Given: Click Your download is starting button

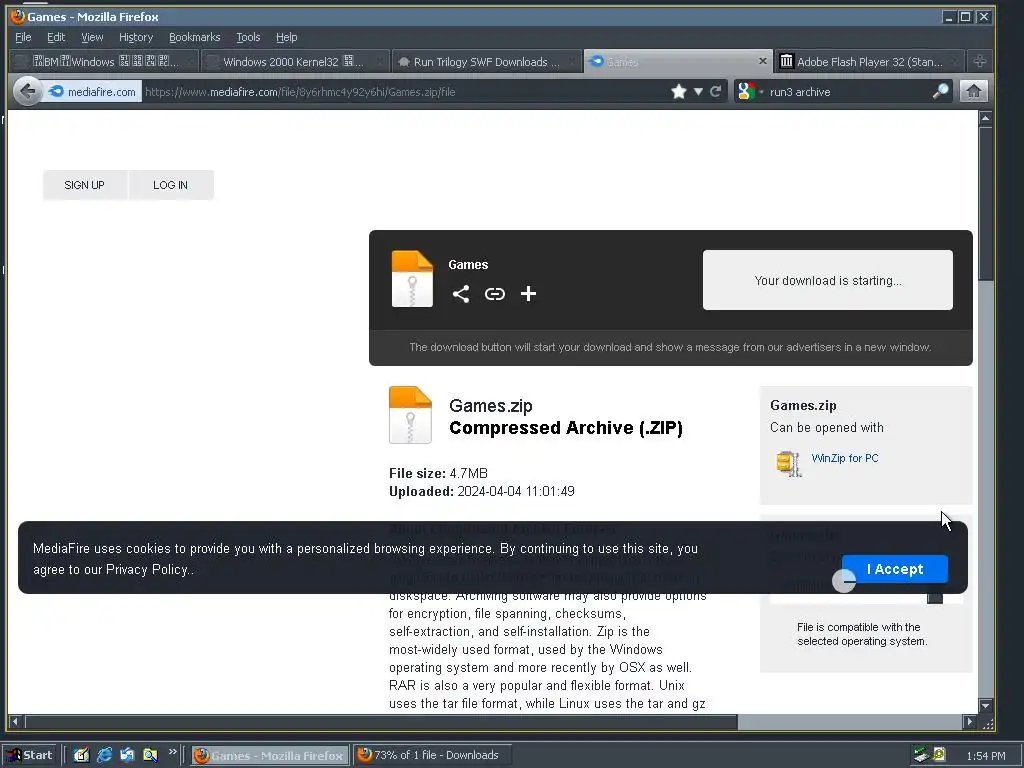Looking at the screenshot, I should click(x=827, y=280).
